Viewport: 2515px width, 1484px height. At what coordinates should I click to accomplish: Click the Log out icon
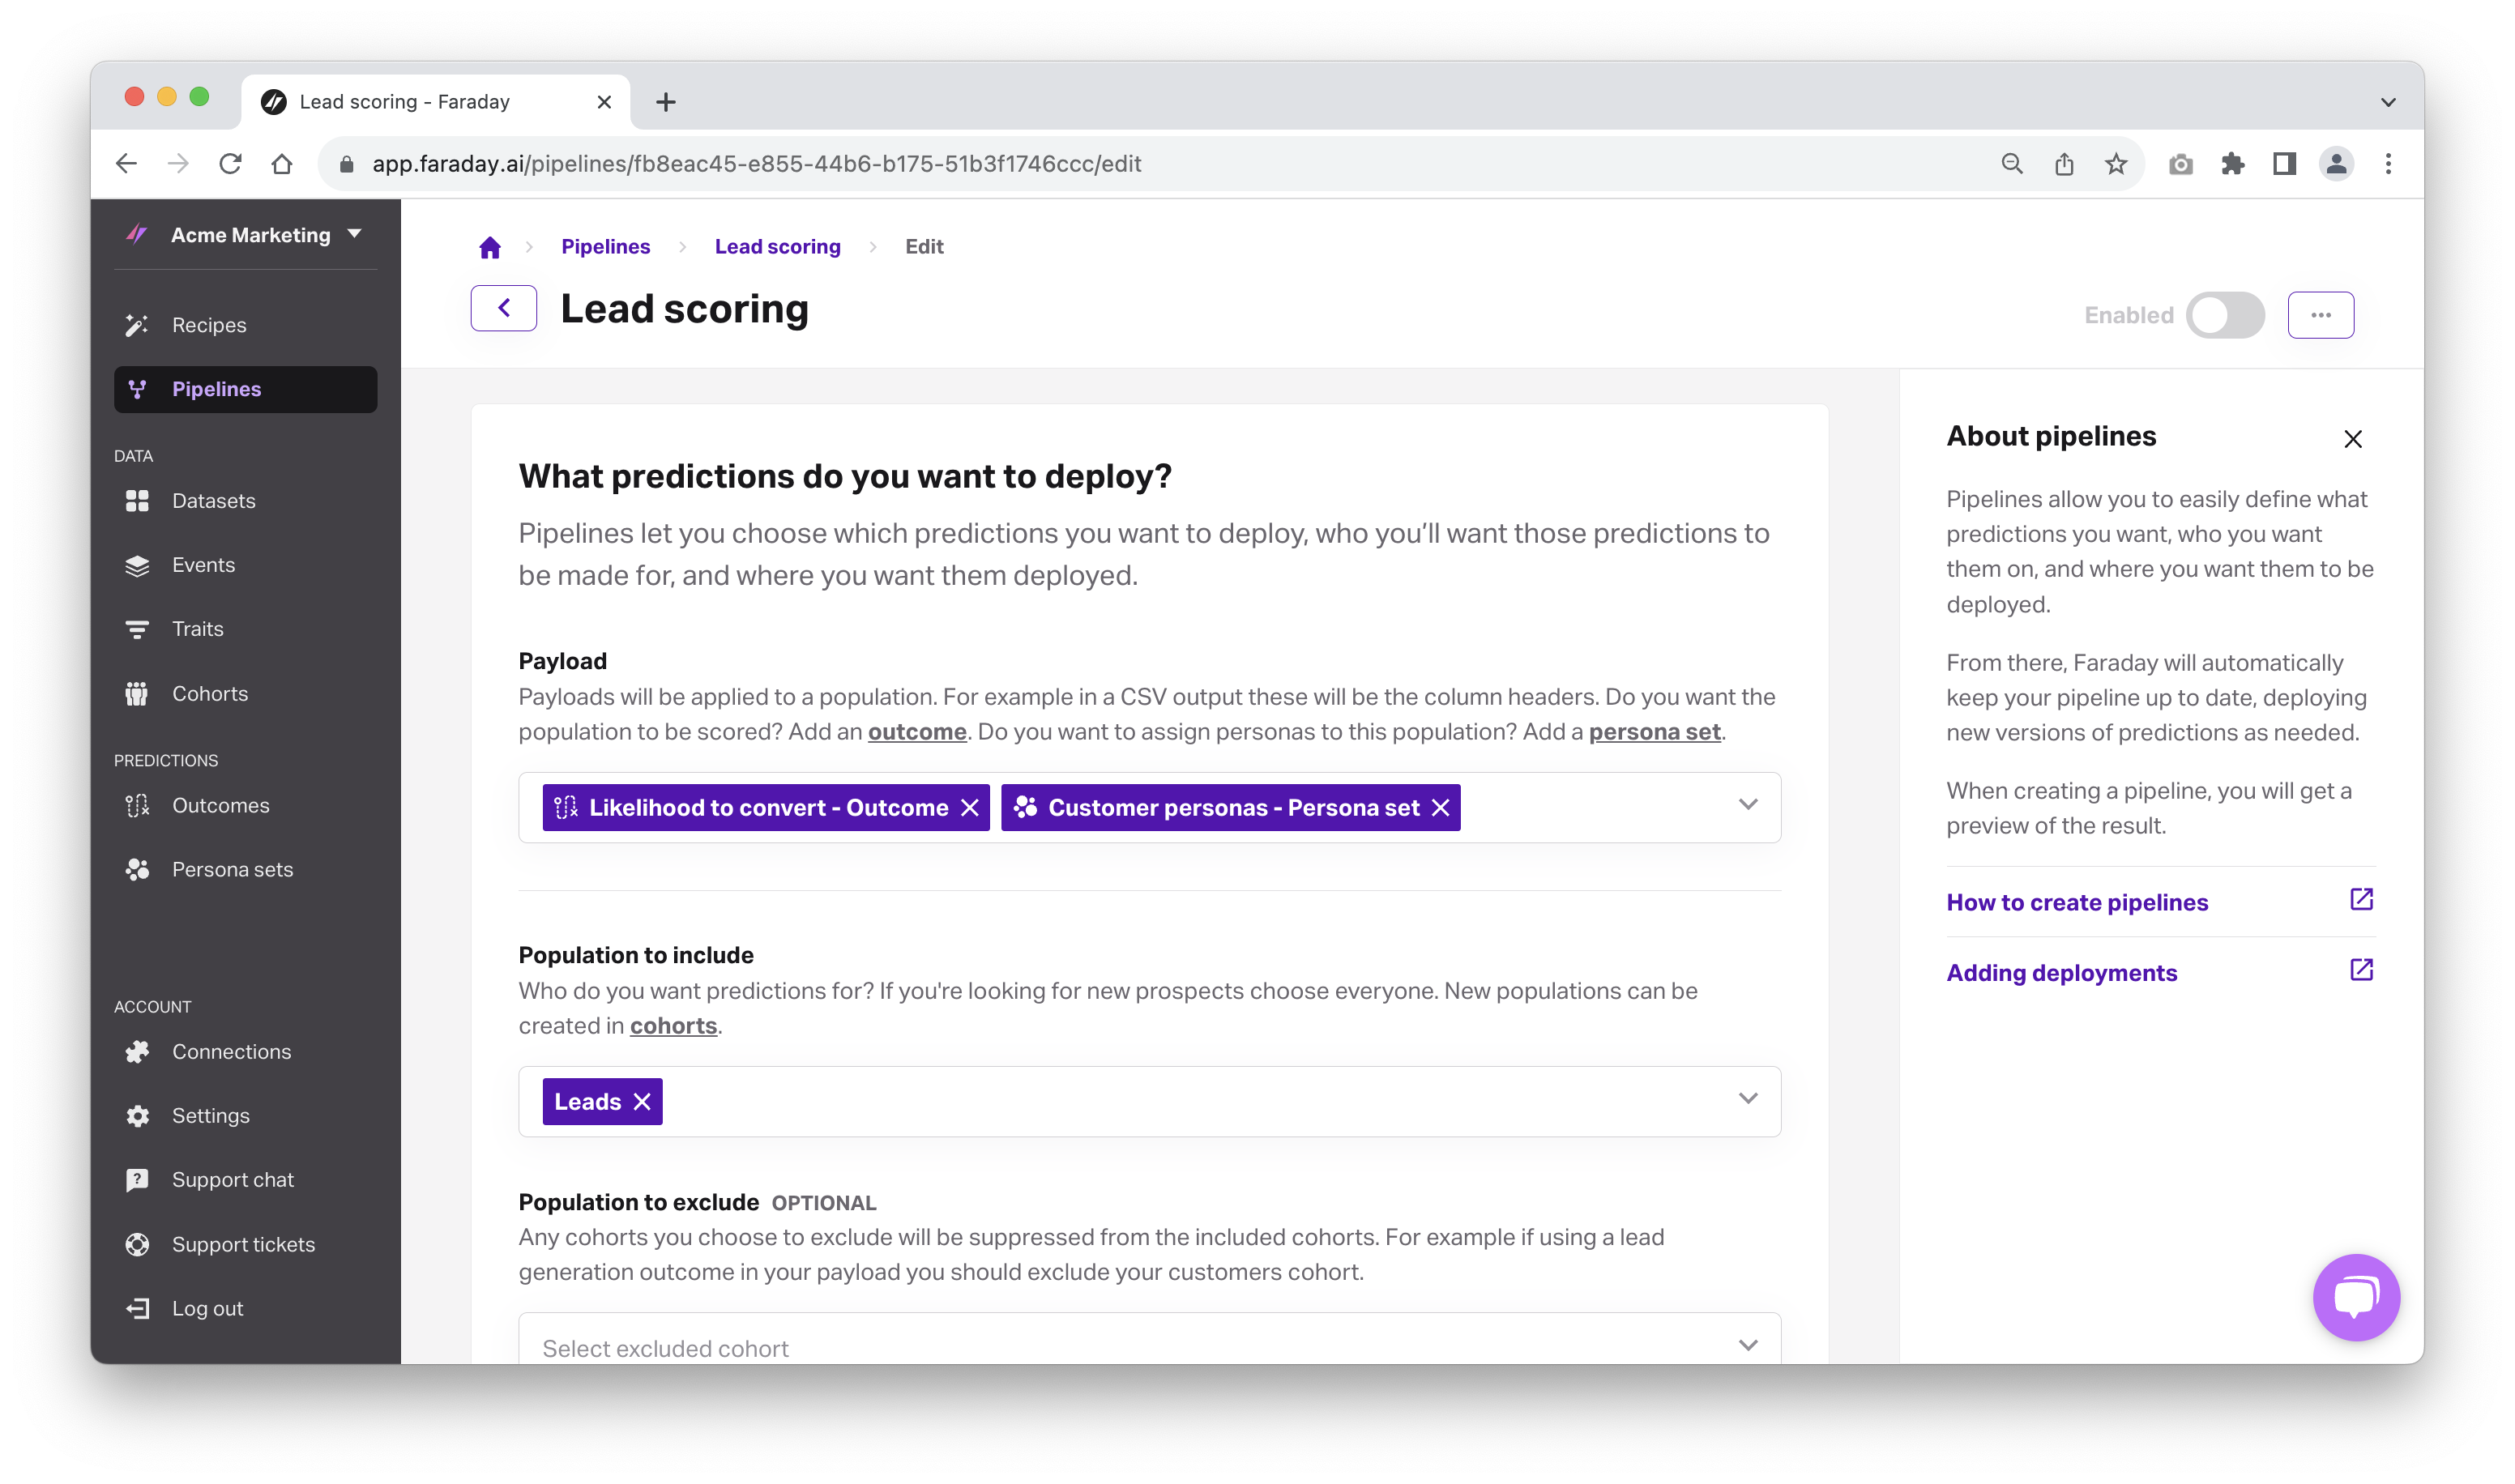pyautogui.click(x=137, y=1309)
